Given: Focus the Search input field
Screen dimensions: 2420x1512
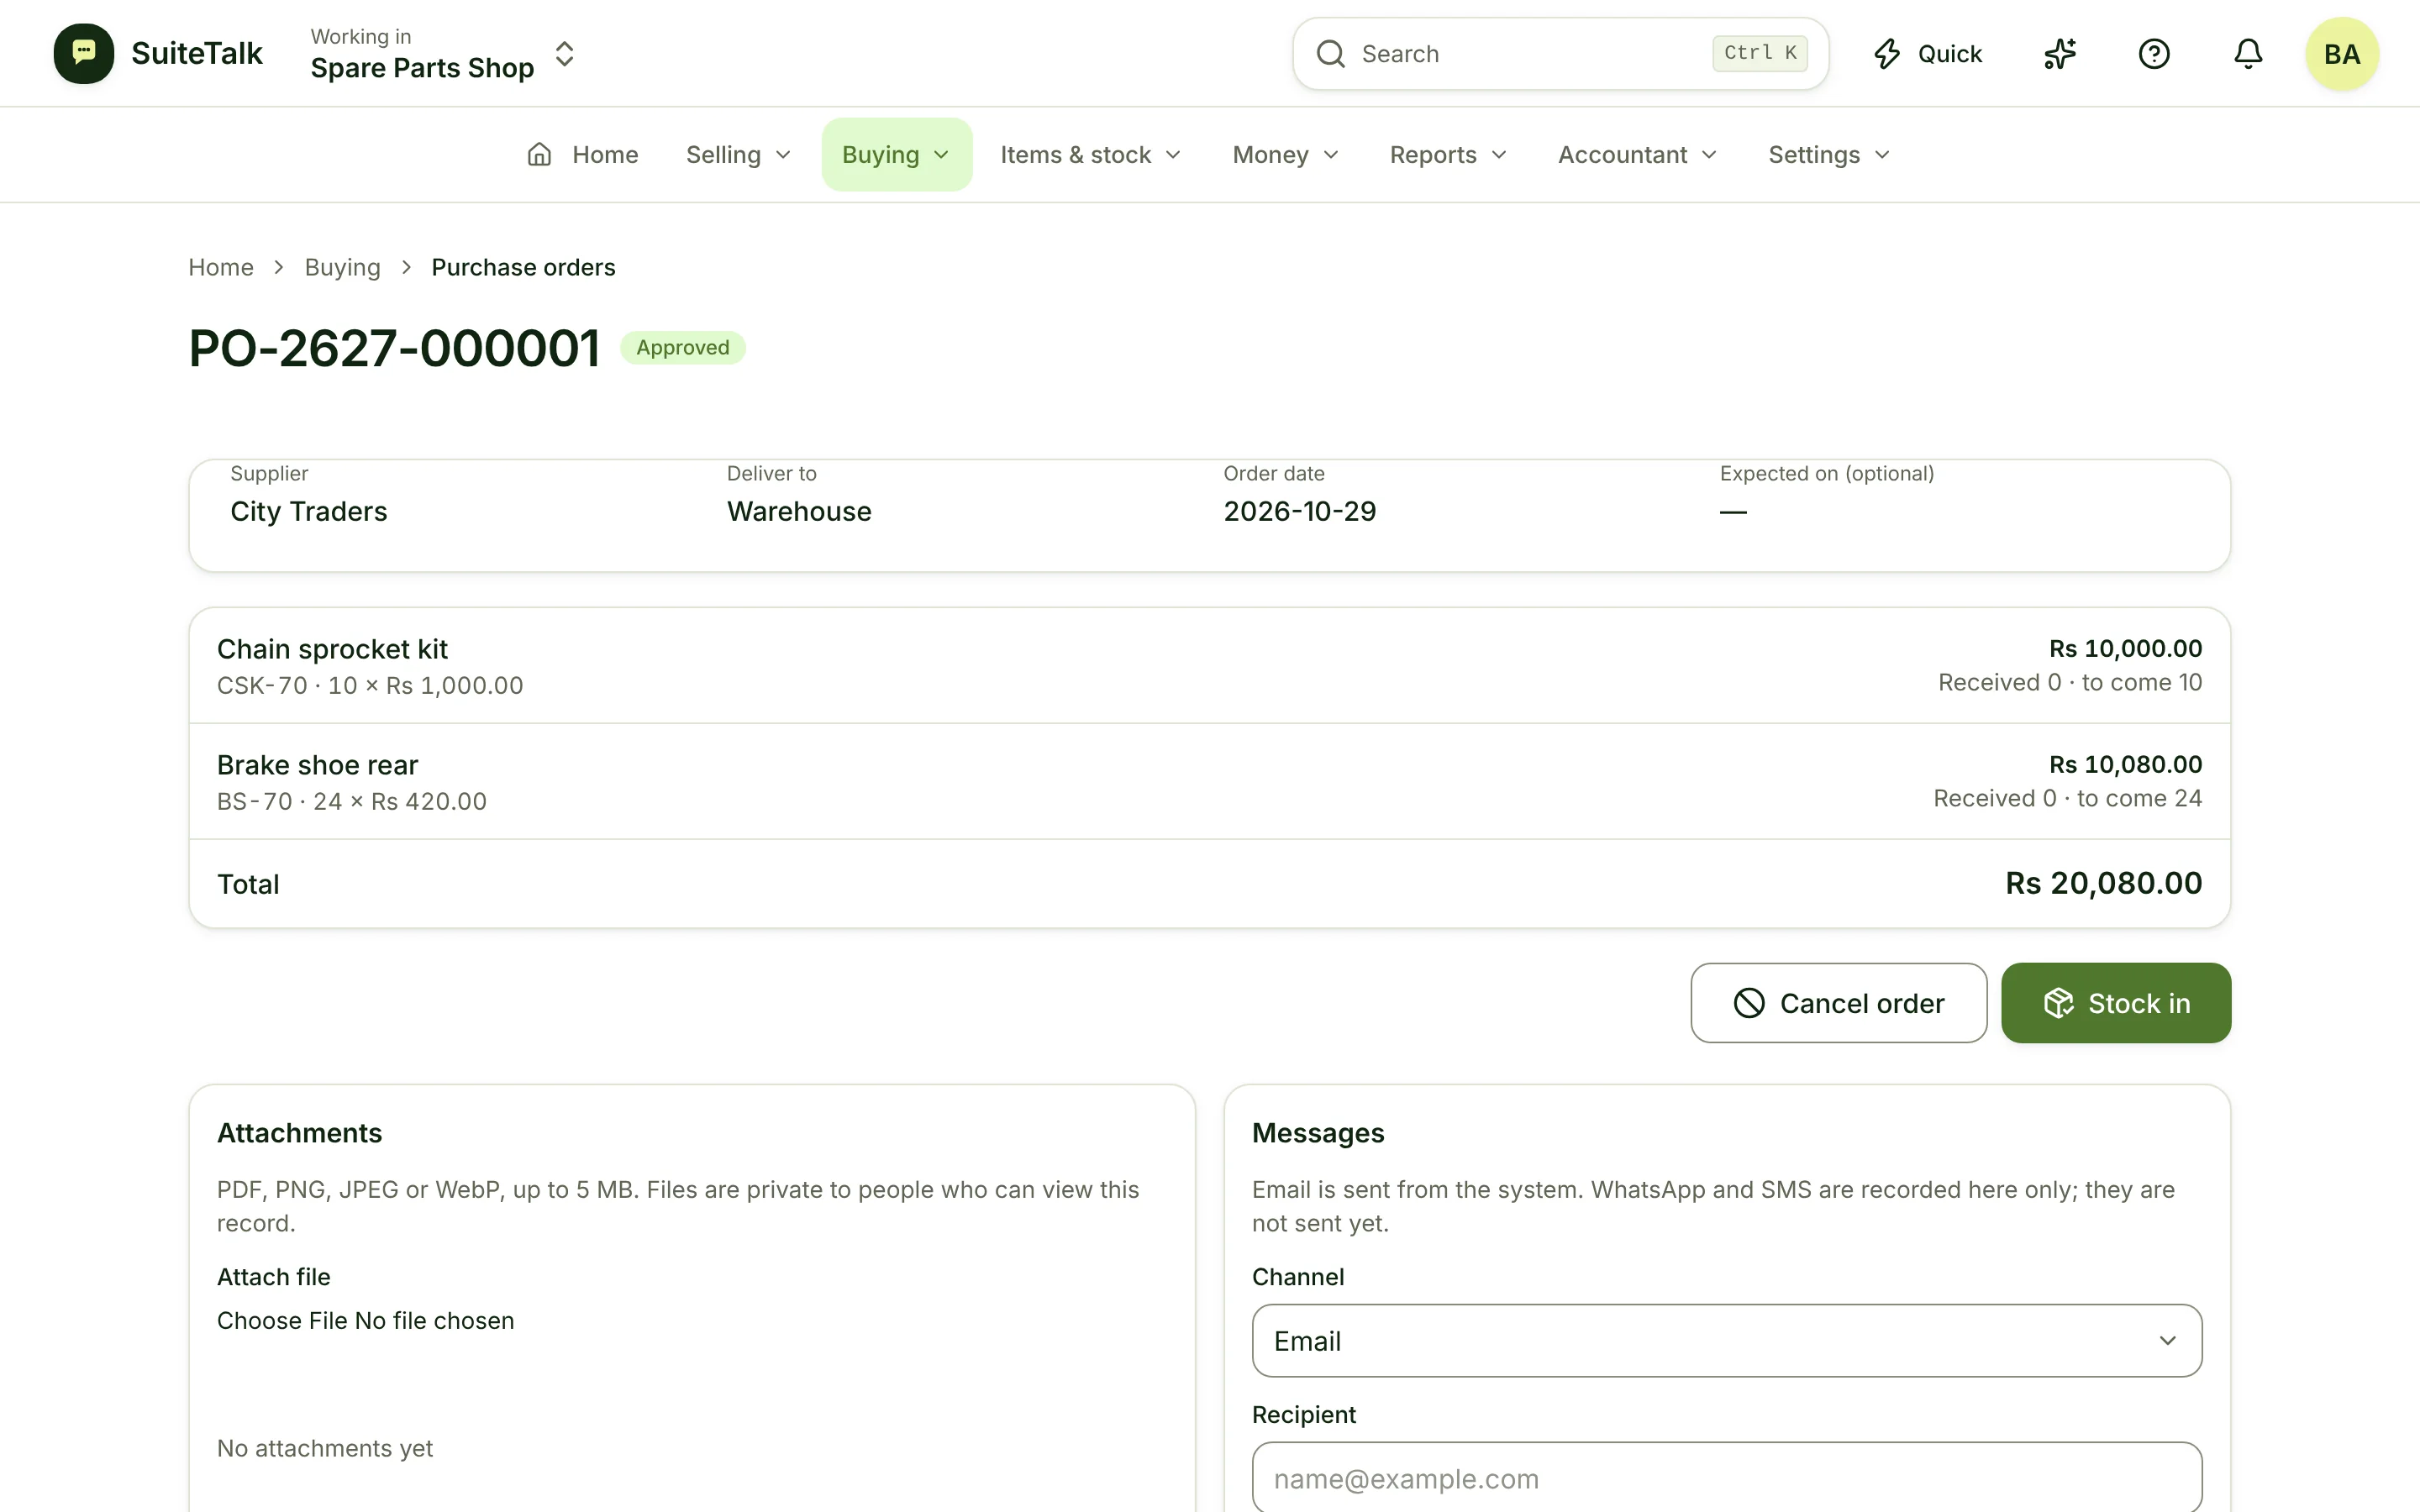Looking at the screenshot, I should [x=1560, y=54].
